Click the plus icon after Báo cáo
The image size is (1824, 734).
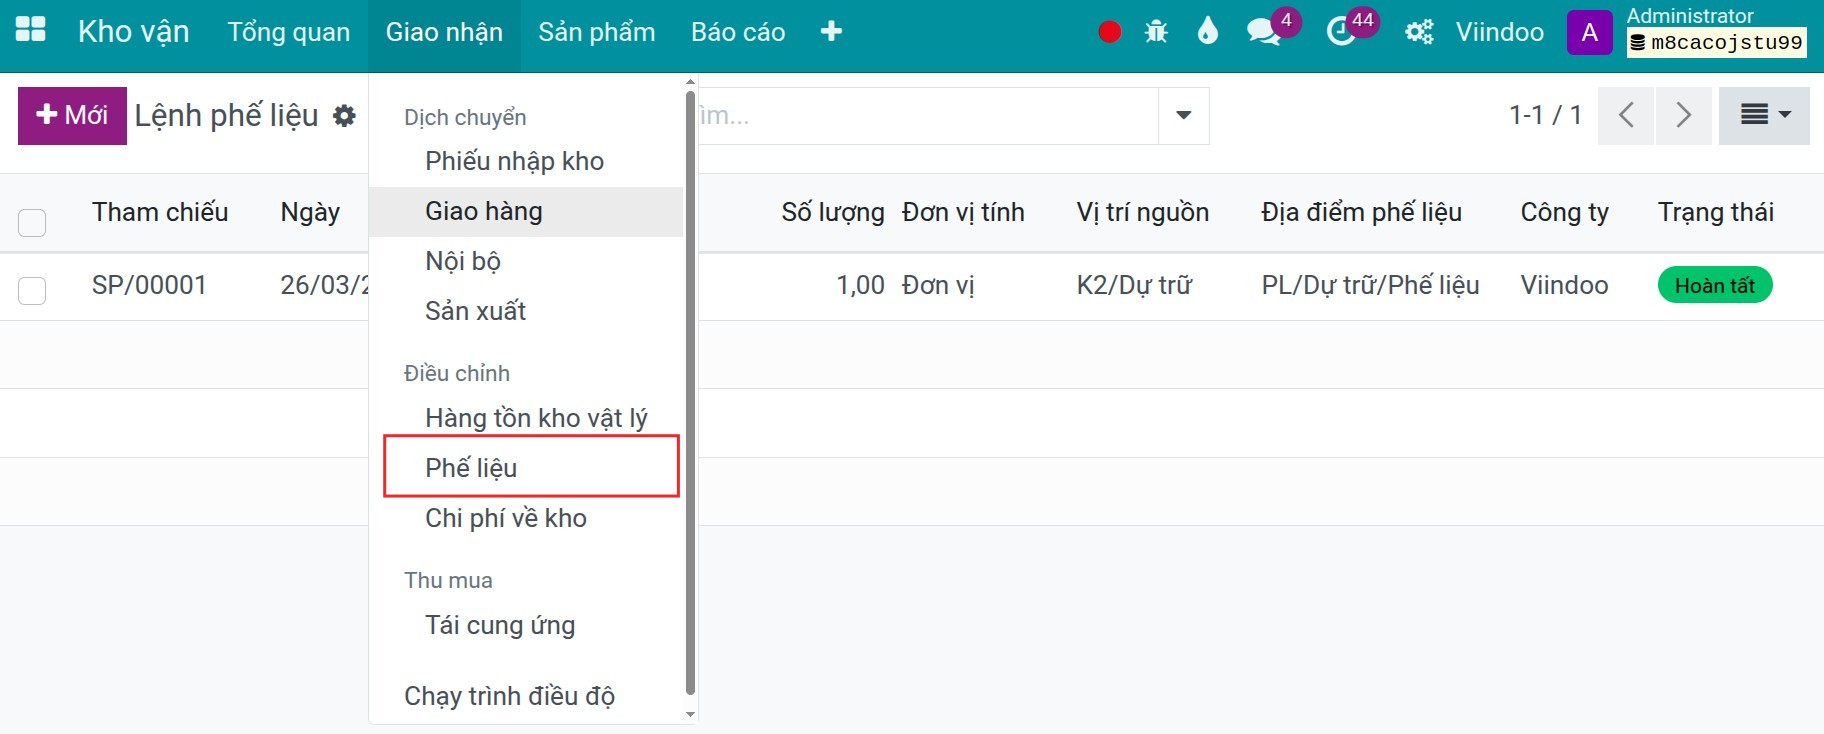pyautogui.click(x=831, y=32)
